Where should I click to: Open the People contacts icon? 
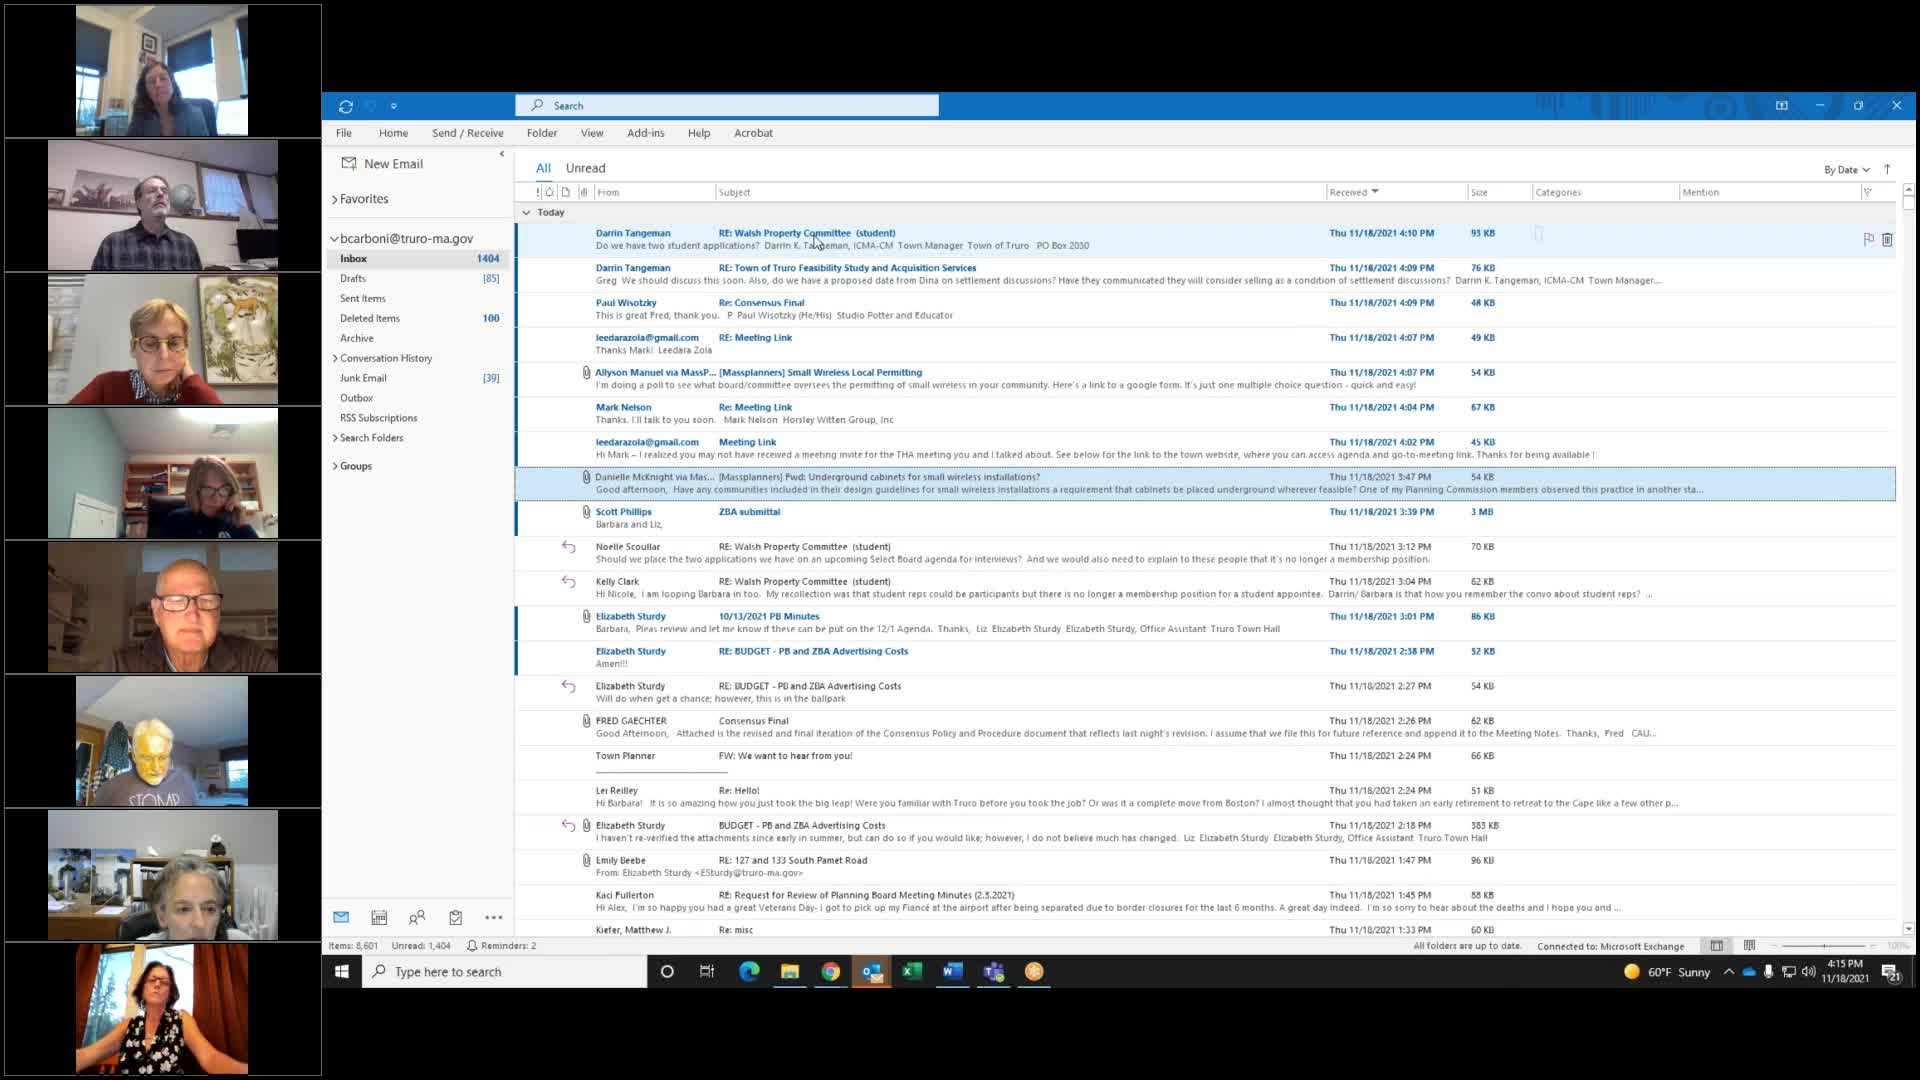point(417,917)
